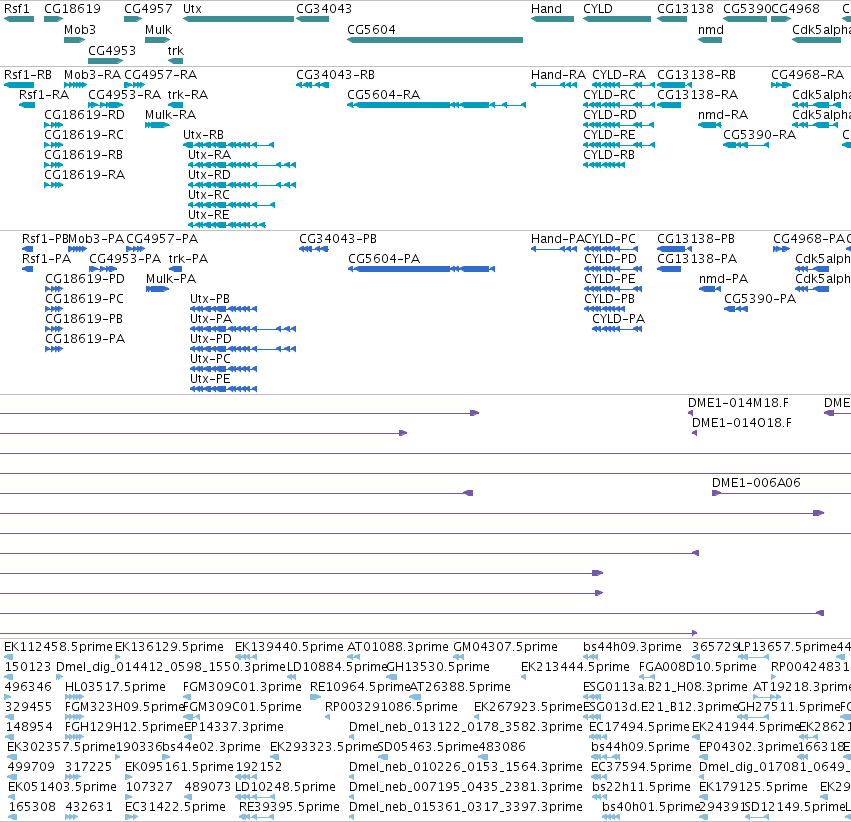Click the EP14337.3prime EST label
Image resolution: width=851 pixels, height=822 pixels.
pyautogui.click(x=234, y=727)
